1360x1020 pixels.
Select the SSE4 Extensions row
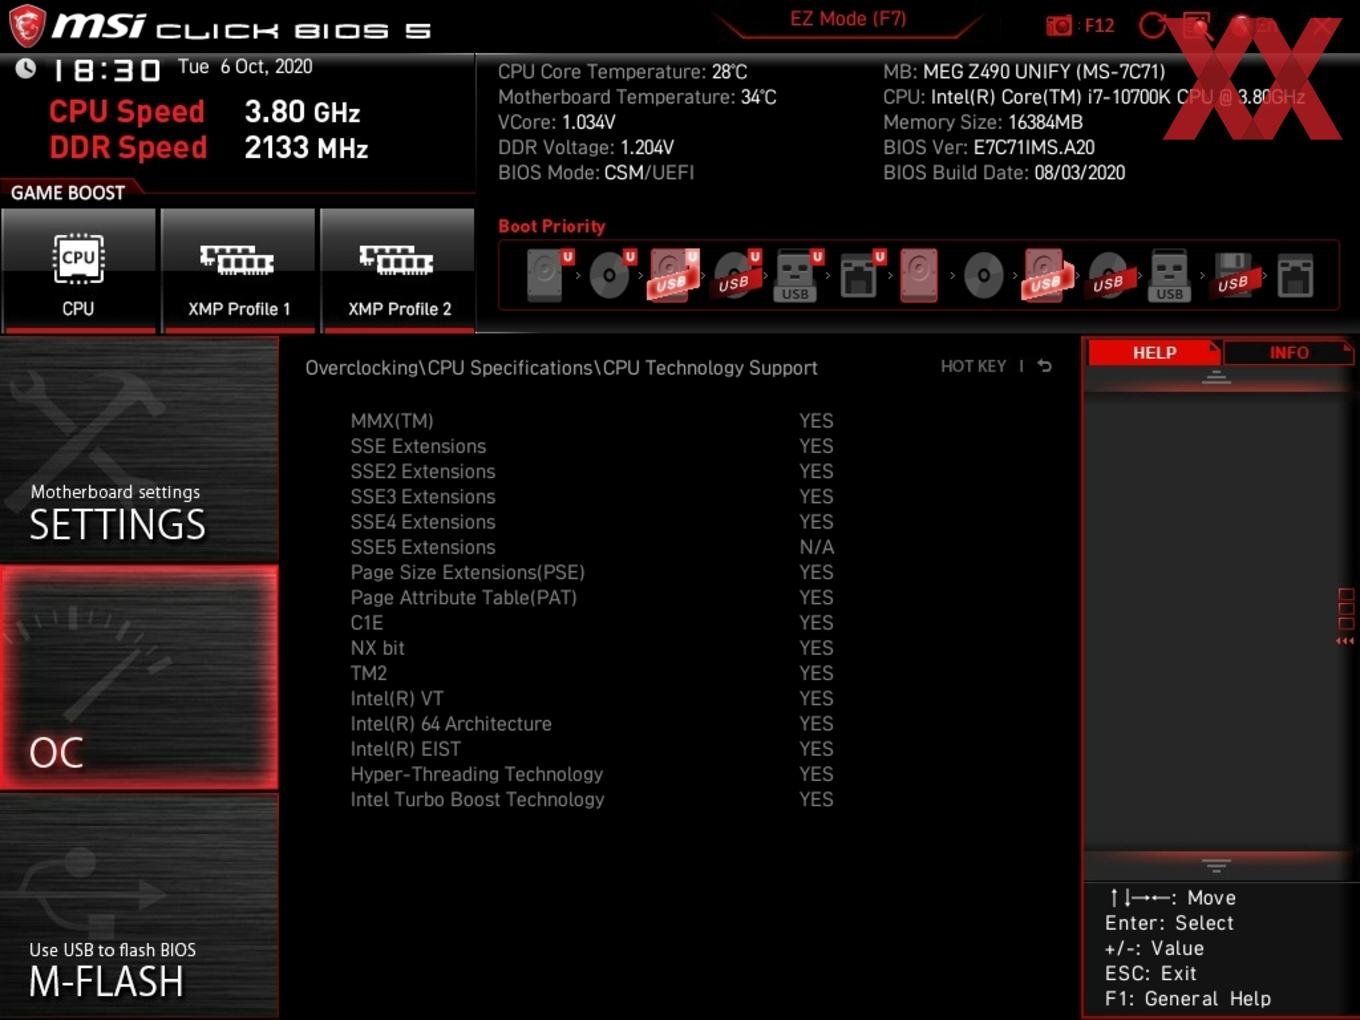[x=592, y=522]
